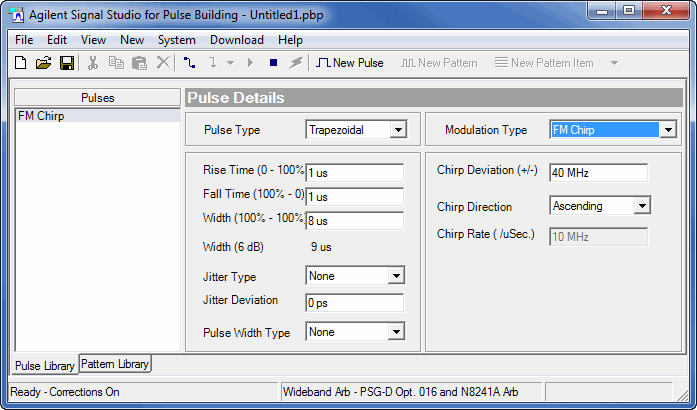
Task: Click the Save disk icon
Action: (67, 63)
